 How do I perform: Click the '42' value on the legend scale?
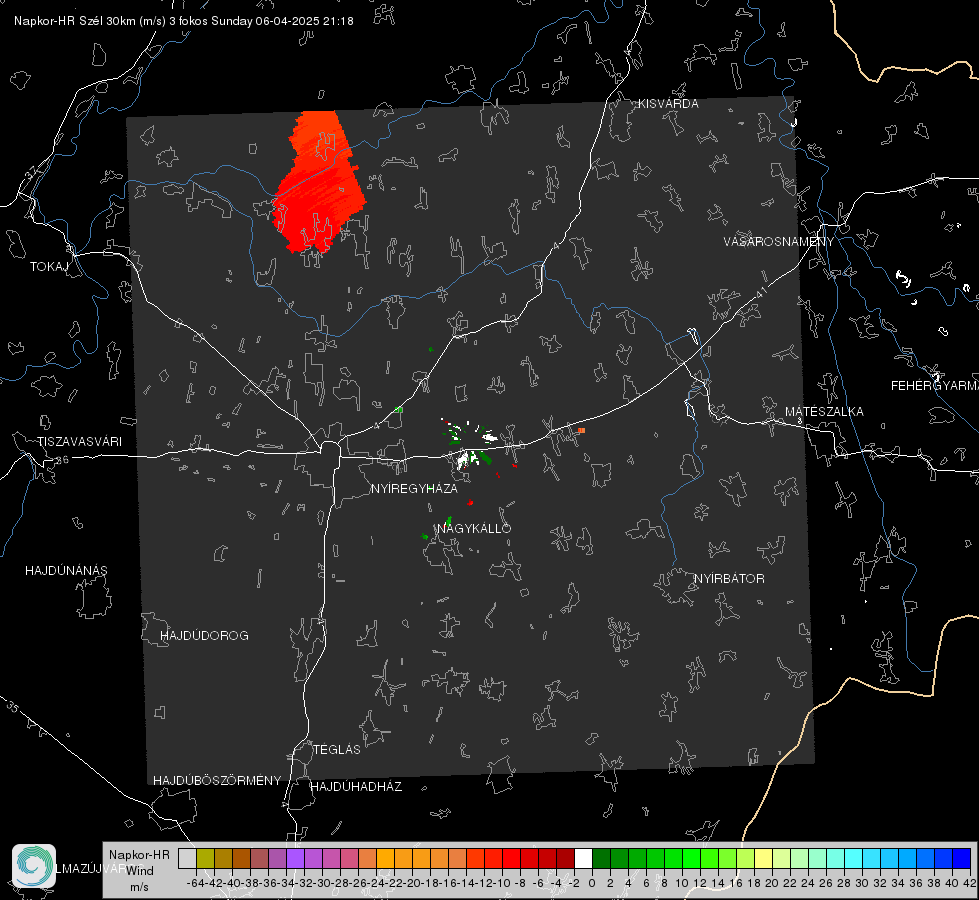(x=969, y=883)
